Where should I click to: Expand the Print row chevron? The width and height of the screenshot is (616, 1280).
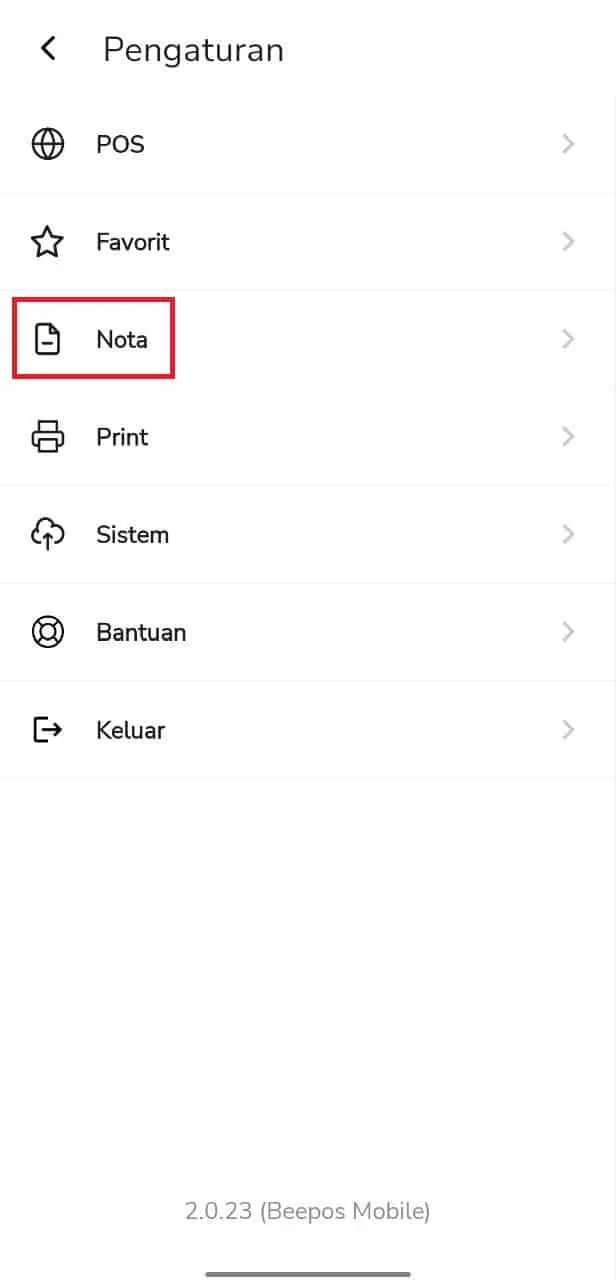[x=568, y=437]
